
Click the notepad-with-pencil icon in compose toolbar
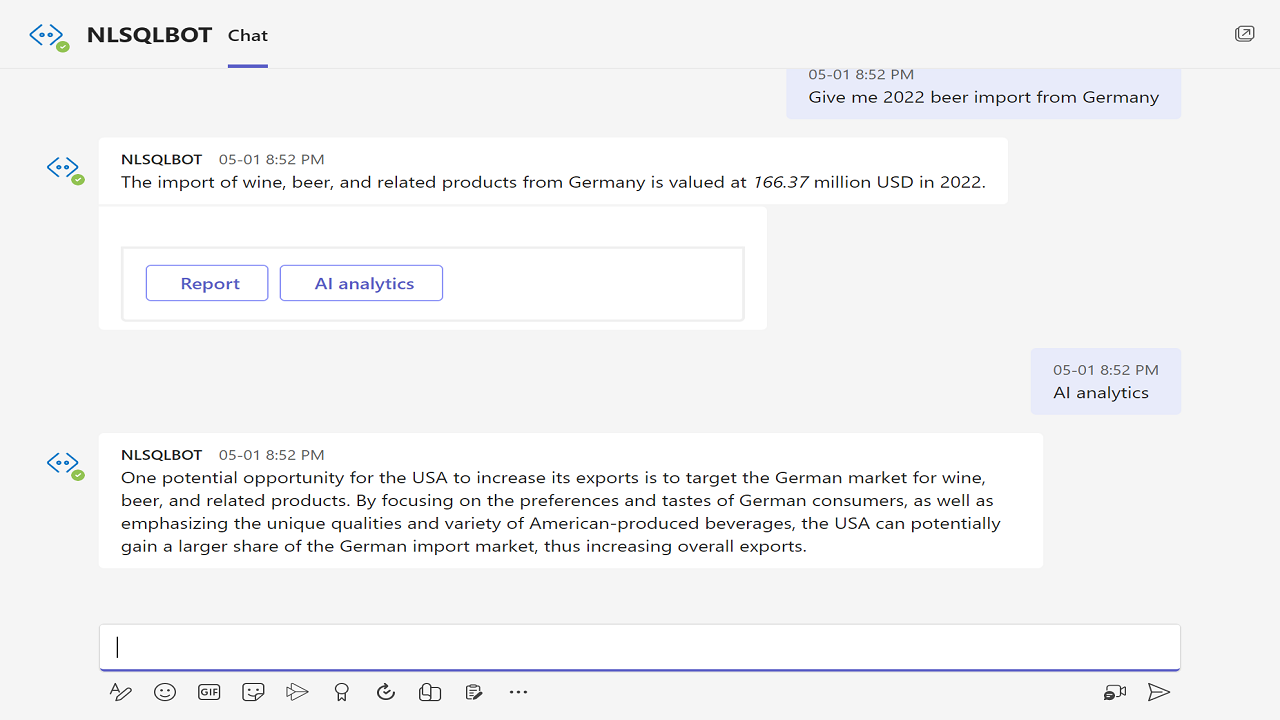pos(474,692)
